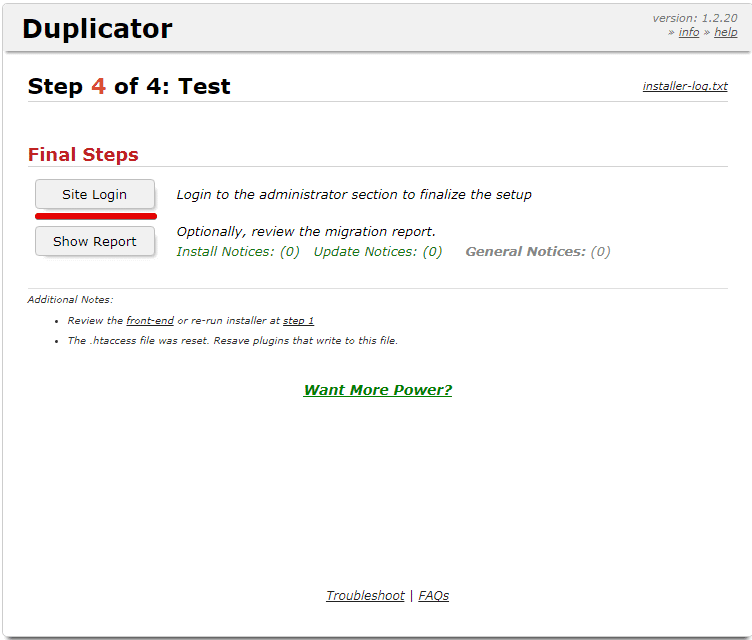Click 'Login to the administrator section' text
The width and height of the screenshot is (752, 640).
coord(354,194)
